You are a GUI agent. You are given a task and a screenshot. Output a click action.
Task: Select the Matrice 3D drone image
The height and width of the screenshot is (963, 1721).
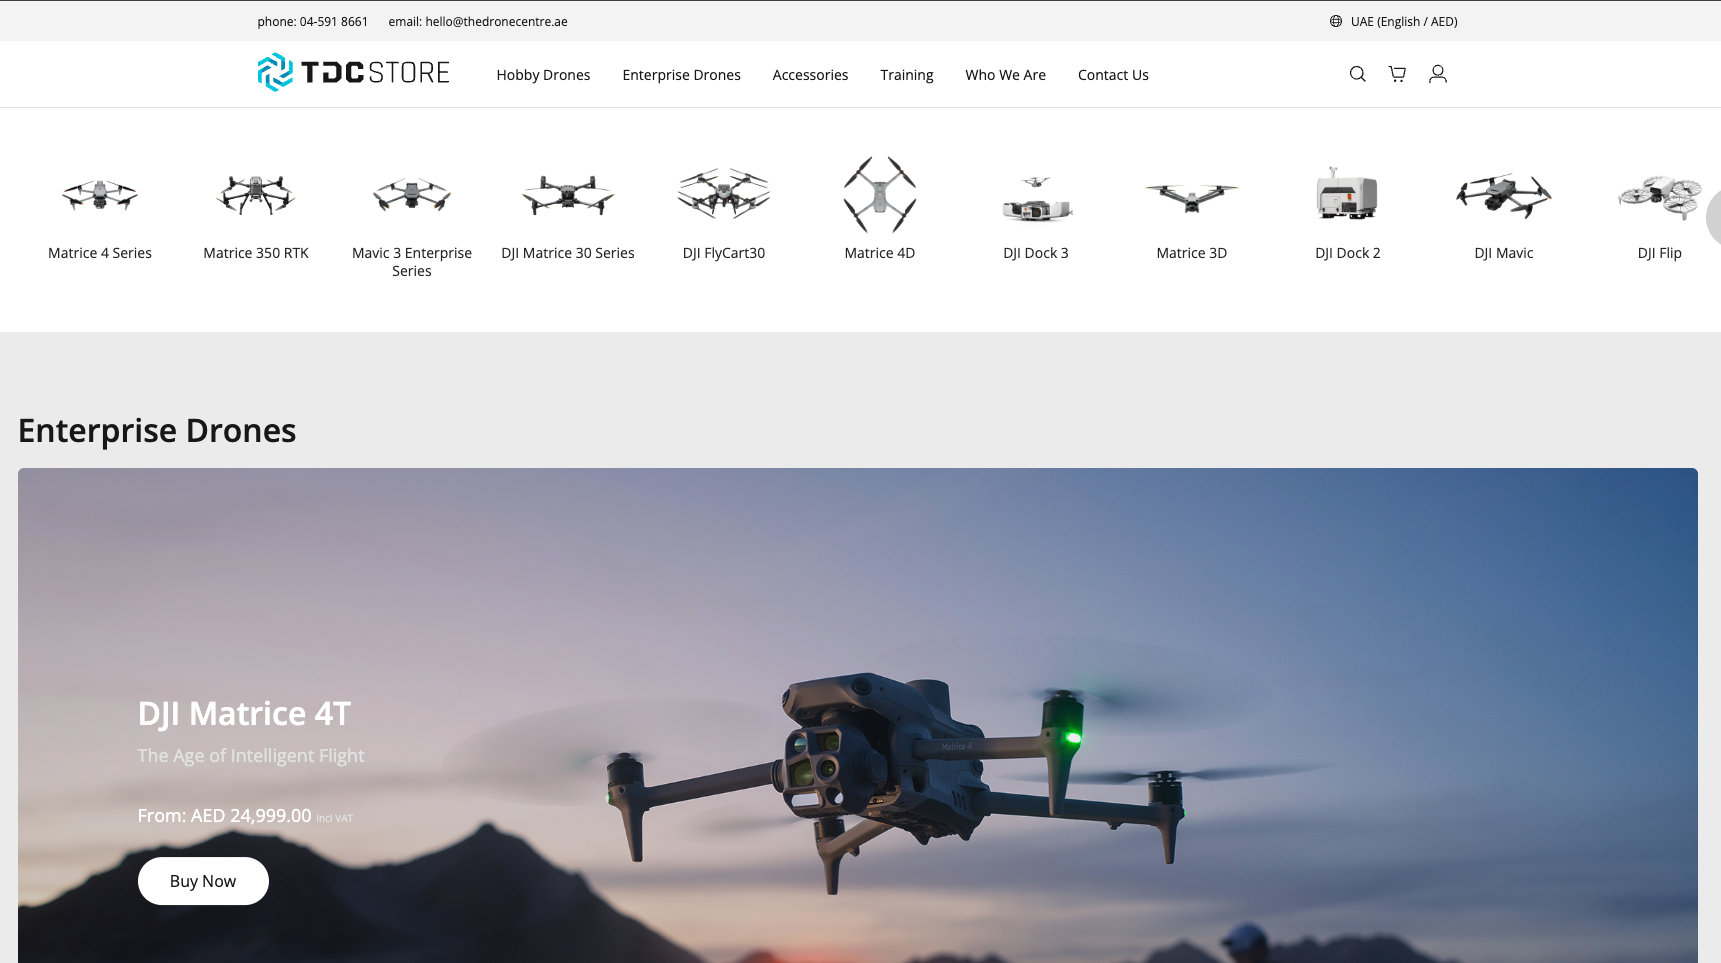point(1192,197)
